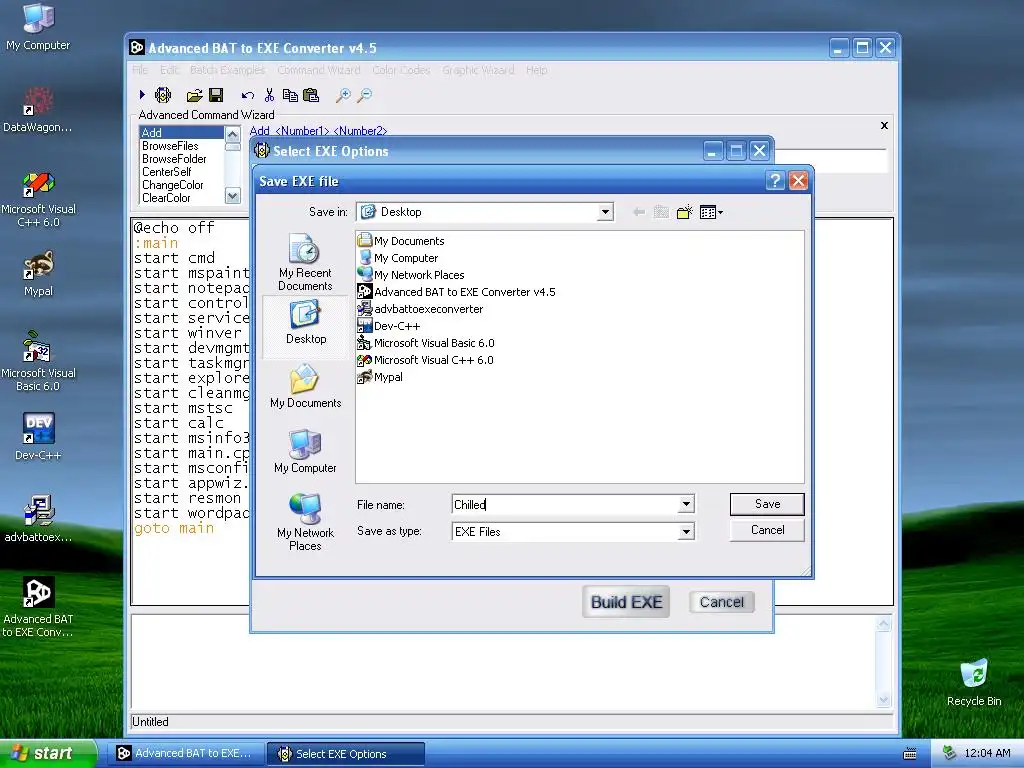Viewport: 1024px width, 768px height.
Task: Select the Dev-C++ desktop shortcut icon
Action: pos(38,436)
